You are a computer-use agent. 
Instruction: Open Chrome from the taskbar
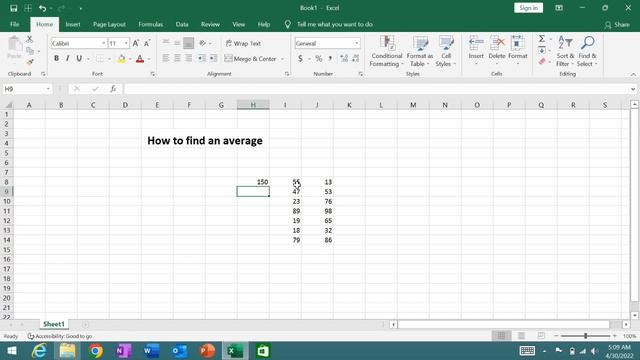pyautogui.click(x=96, y=351)
